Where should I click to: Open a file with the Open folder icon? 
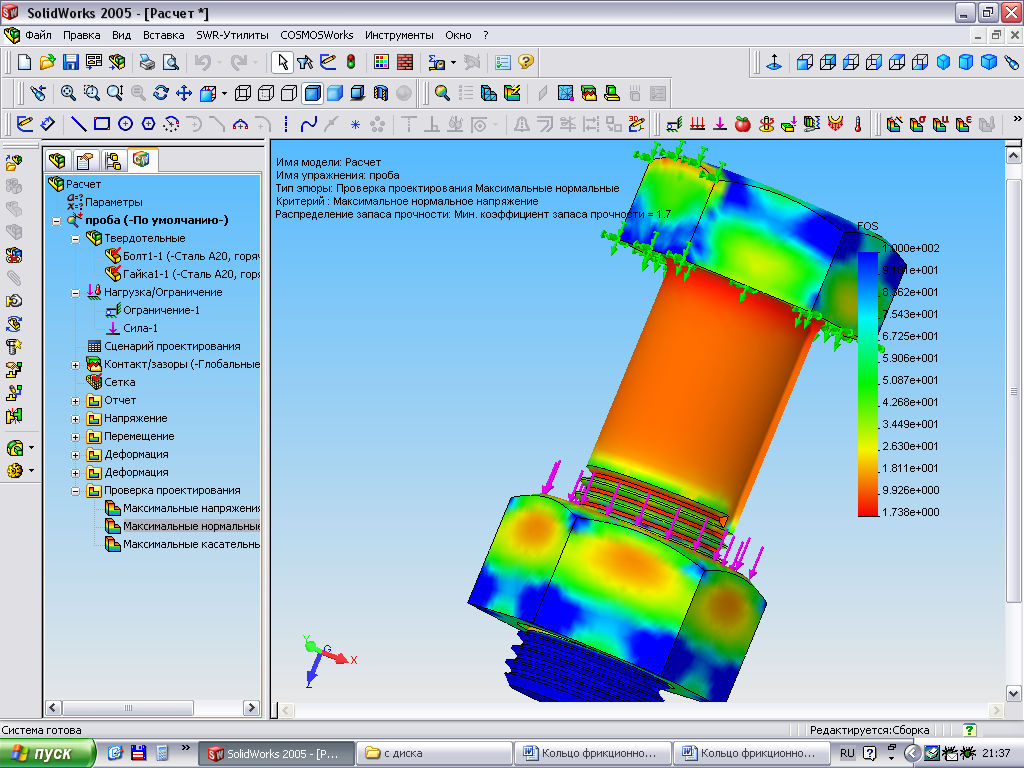tap(47, 62)
